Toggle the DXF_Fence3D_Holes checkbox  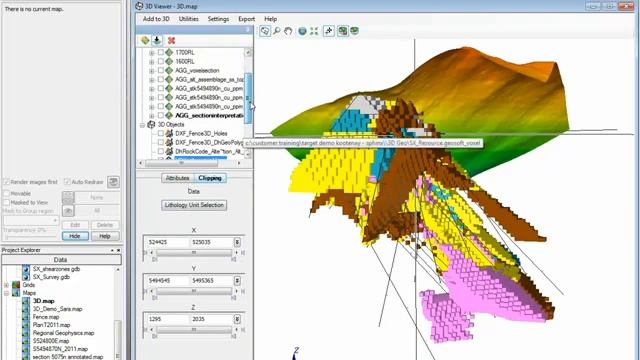click(161, 133)
